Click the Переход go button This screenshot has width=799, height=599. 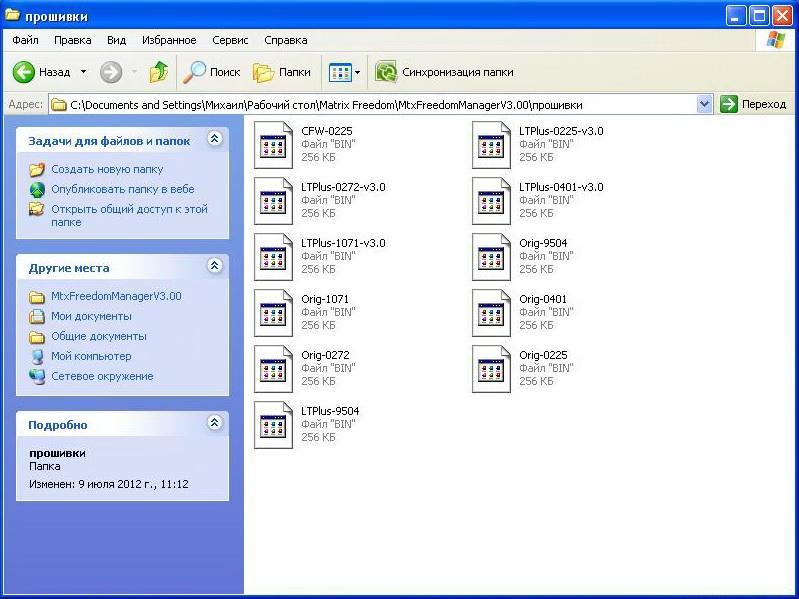pyautogui.click(x=754, y=104)
